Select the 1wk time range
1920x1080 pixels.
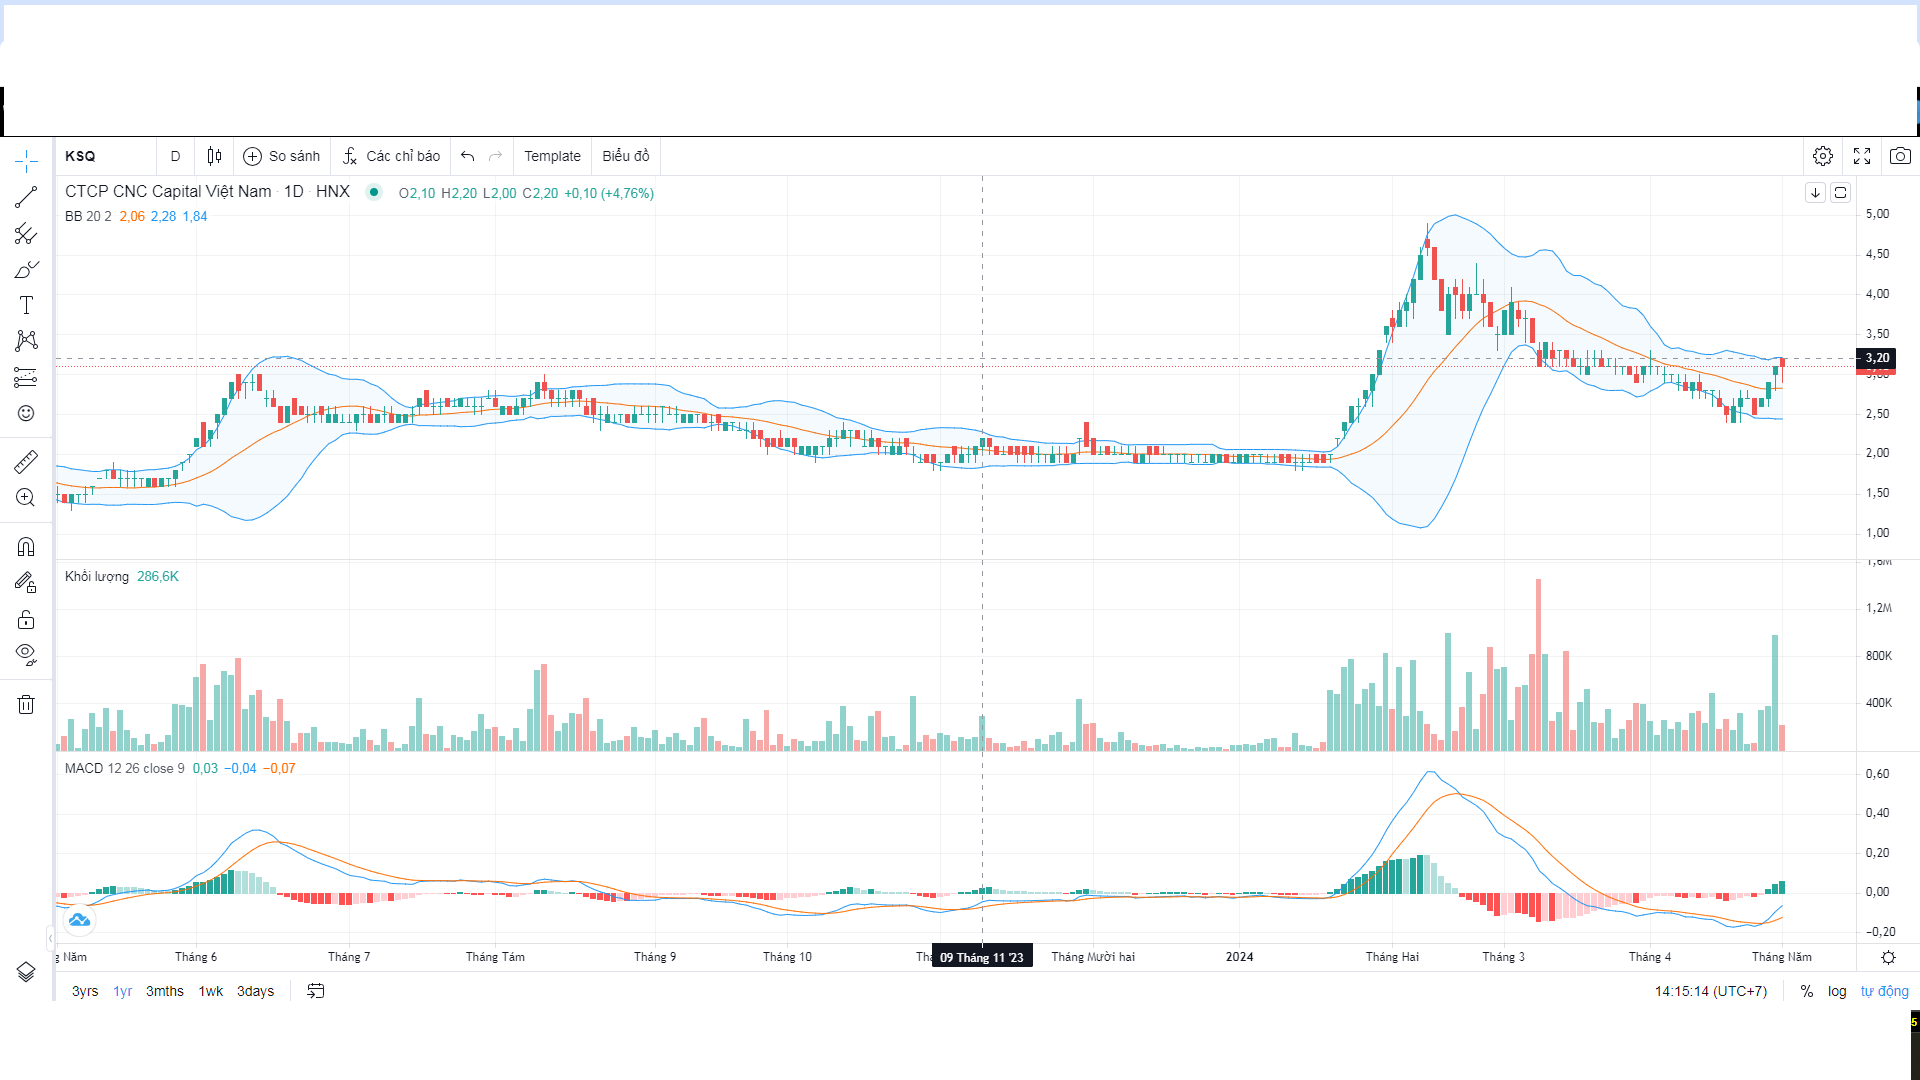point(210,991)
